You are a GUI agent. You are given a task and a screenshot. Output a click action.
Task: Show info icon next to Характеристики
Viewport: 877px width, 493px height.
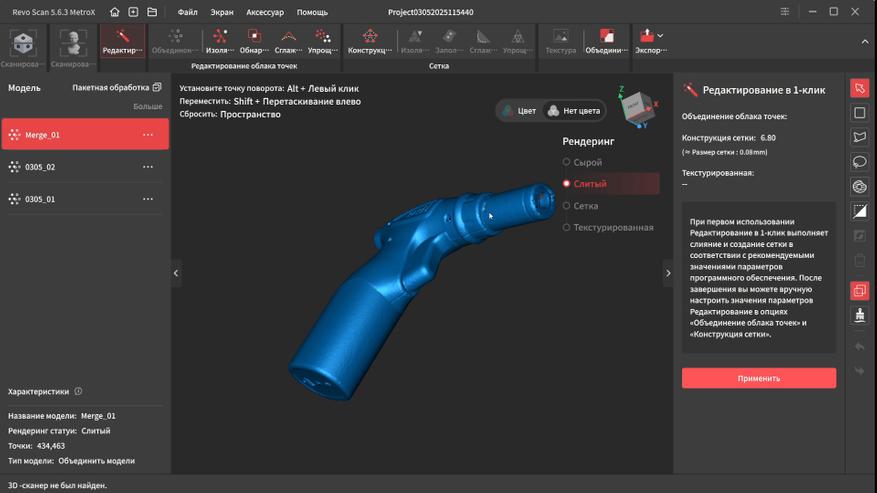click(x=78, y=391)
